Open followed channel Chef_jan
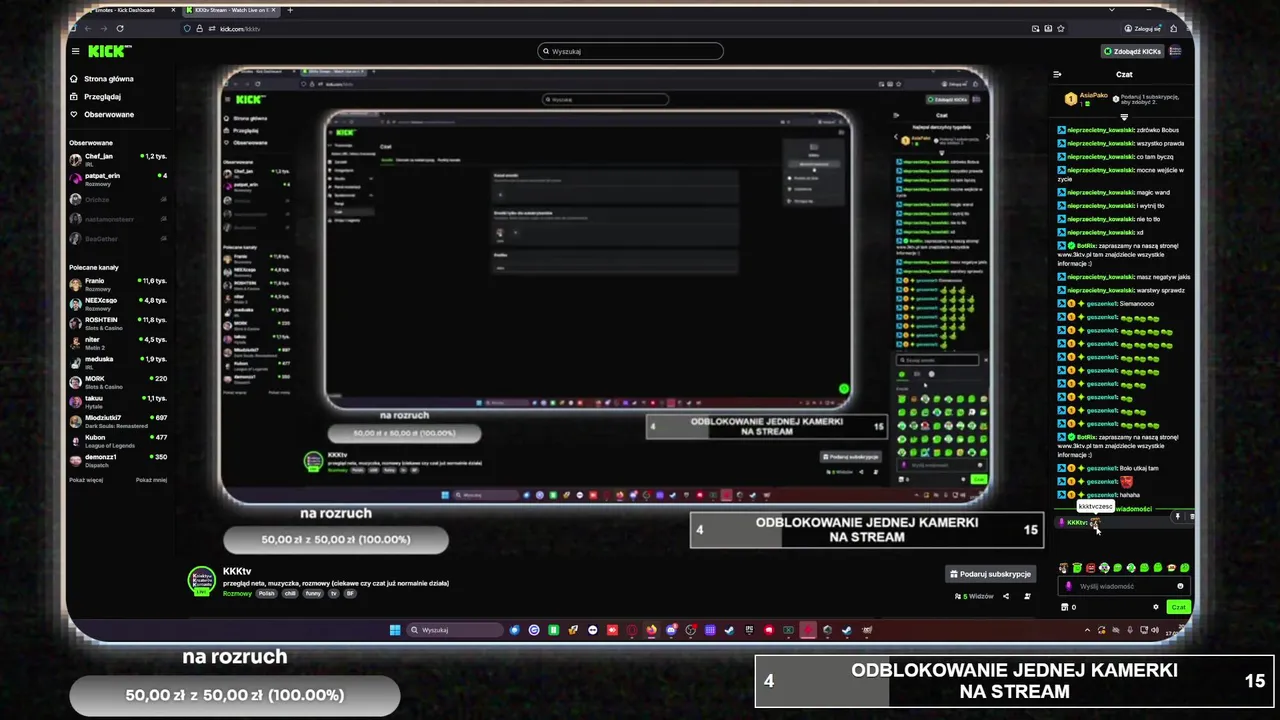The height and width of the screenshot is (720, 1280). pyautogui.click(x=118, y=159)
